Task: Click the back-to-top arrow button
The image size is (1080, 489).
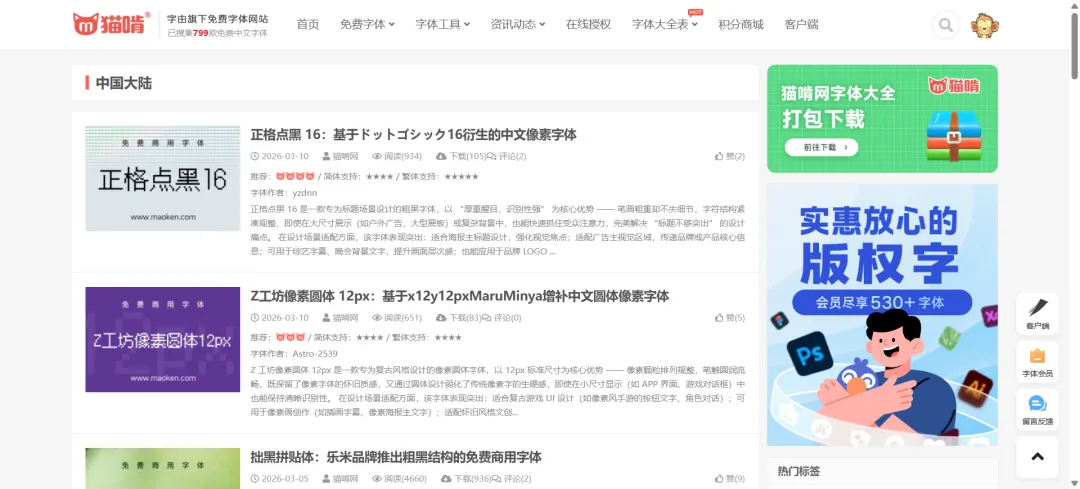Action: (1037, 457)
